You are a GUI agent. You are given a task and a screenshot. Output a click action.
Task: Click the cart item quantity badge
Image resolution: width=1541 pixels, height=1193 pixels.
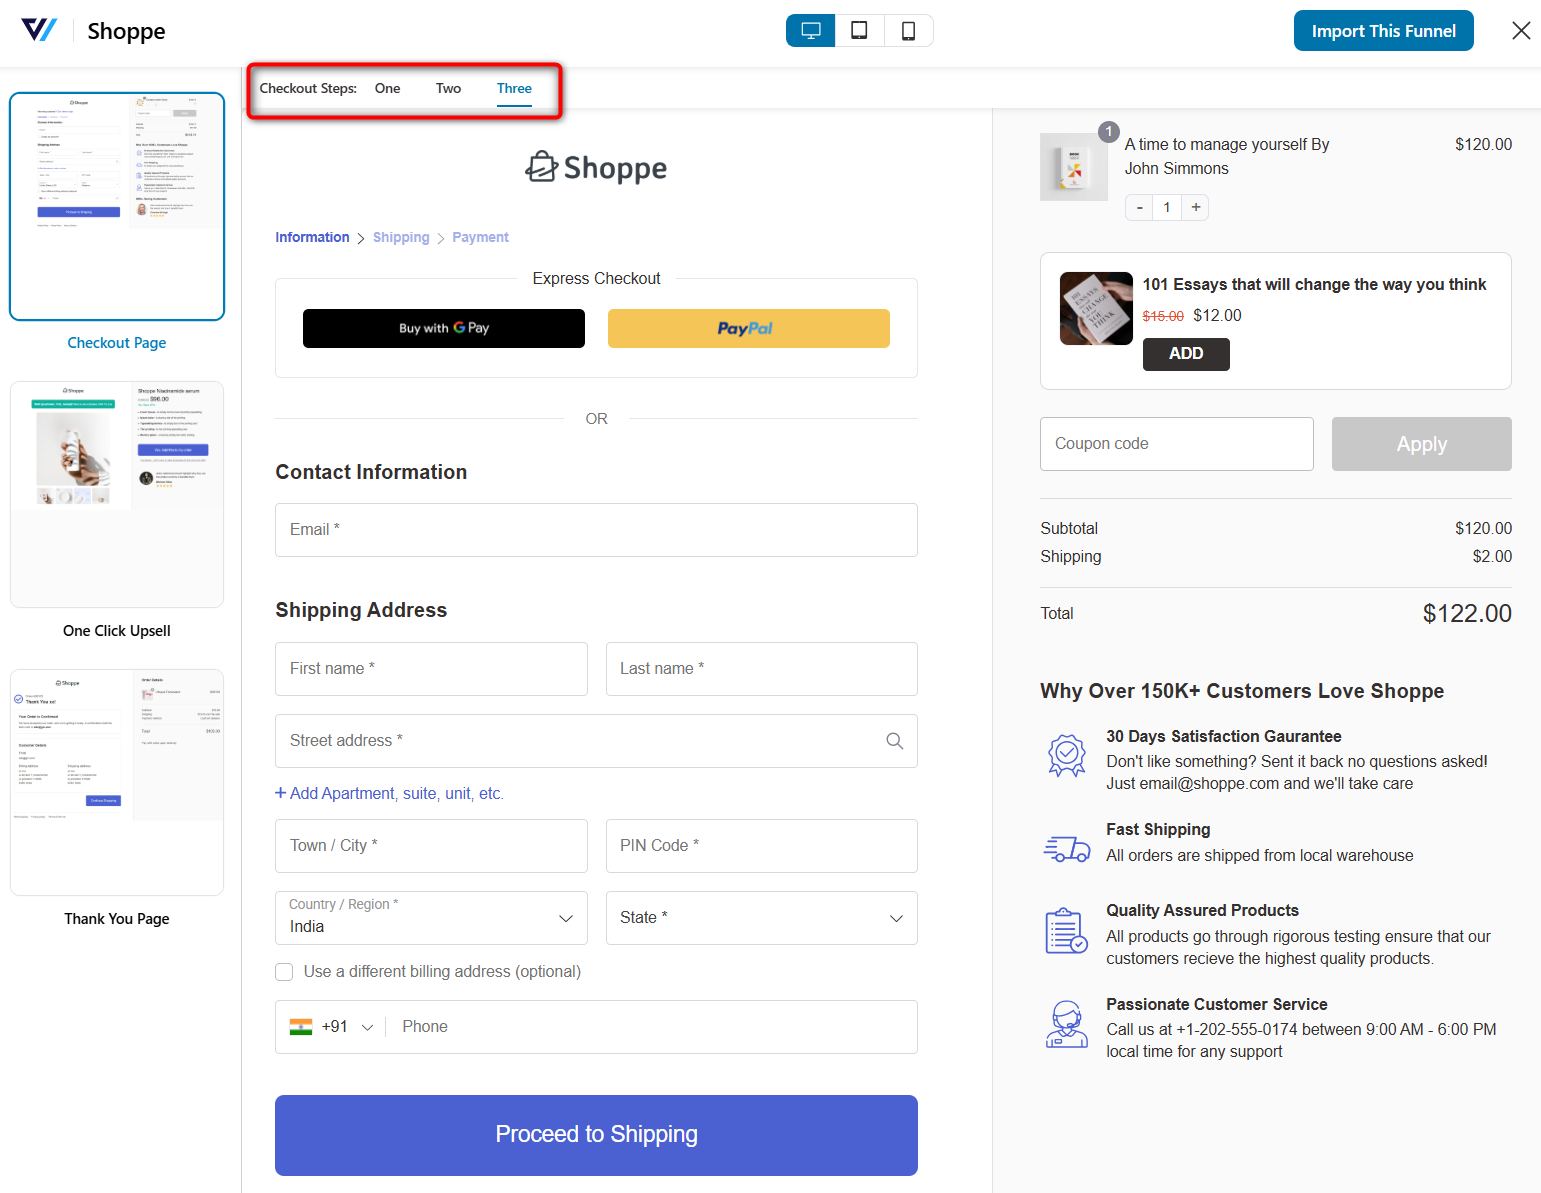coord(1108,131)
